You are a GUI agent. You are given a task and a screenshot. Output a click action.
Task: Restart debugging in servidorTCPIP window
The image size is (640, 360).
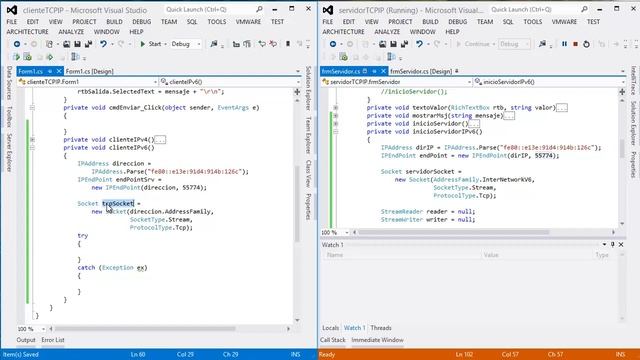tap(586, 44)
